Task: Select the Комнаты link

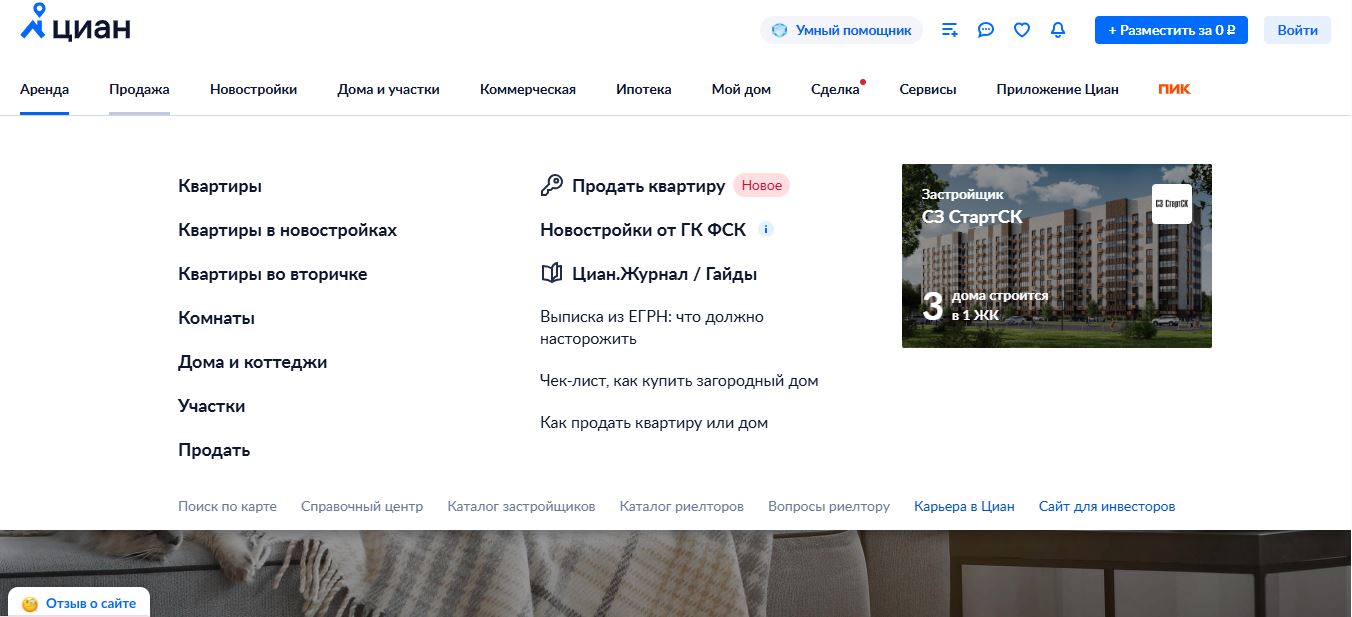Action: click(216, 318)
